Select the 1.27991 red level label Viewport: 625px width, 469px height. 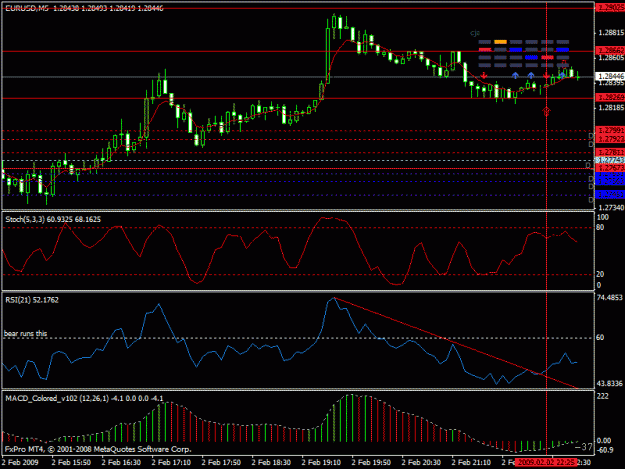pos(609,130)
